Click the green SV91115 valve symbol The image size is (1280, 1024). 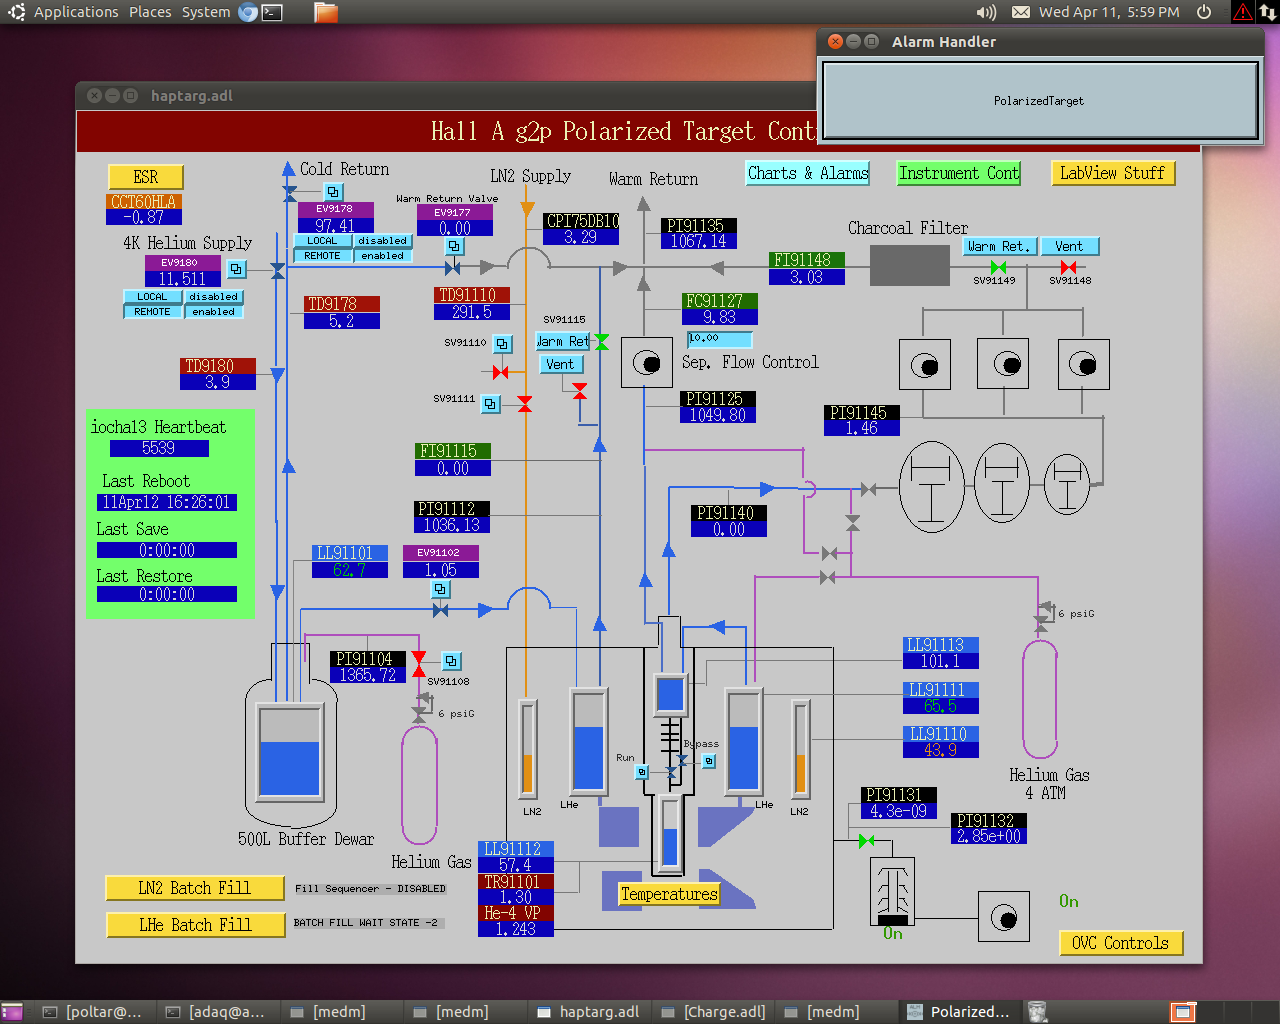click(x=601, y=342)
